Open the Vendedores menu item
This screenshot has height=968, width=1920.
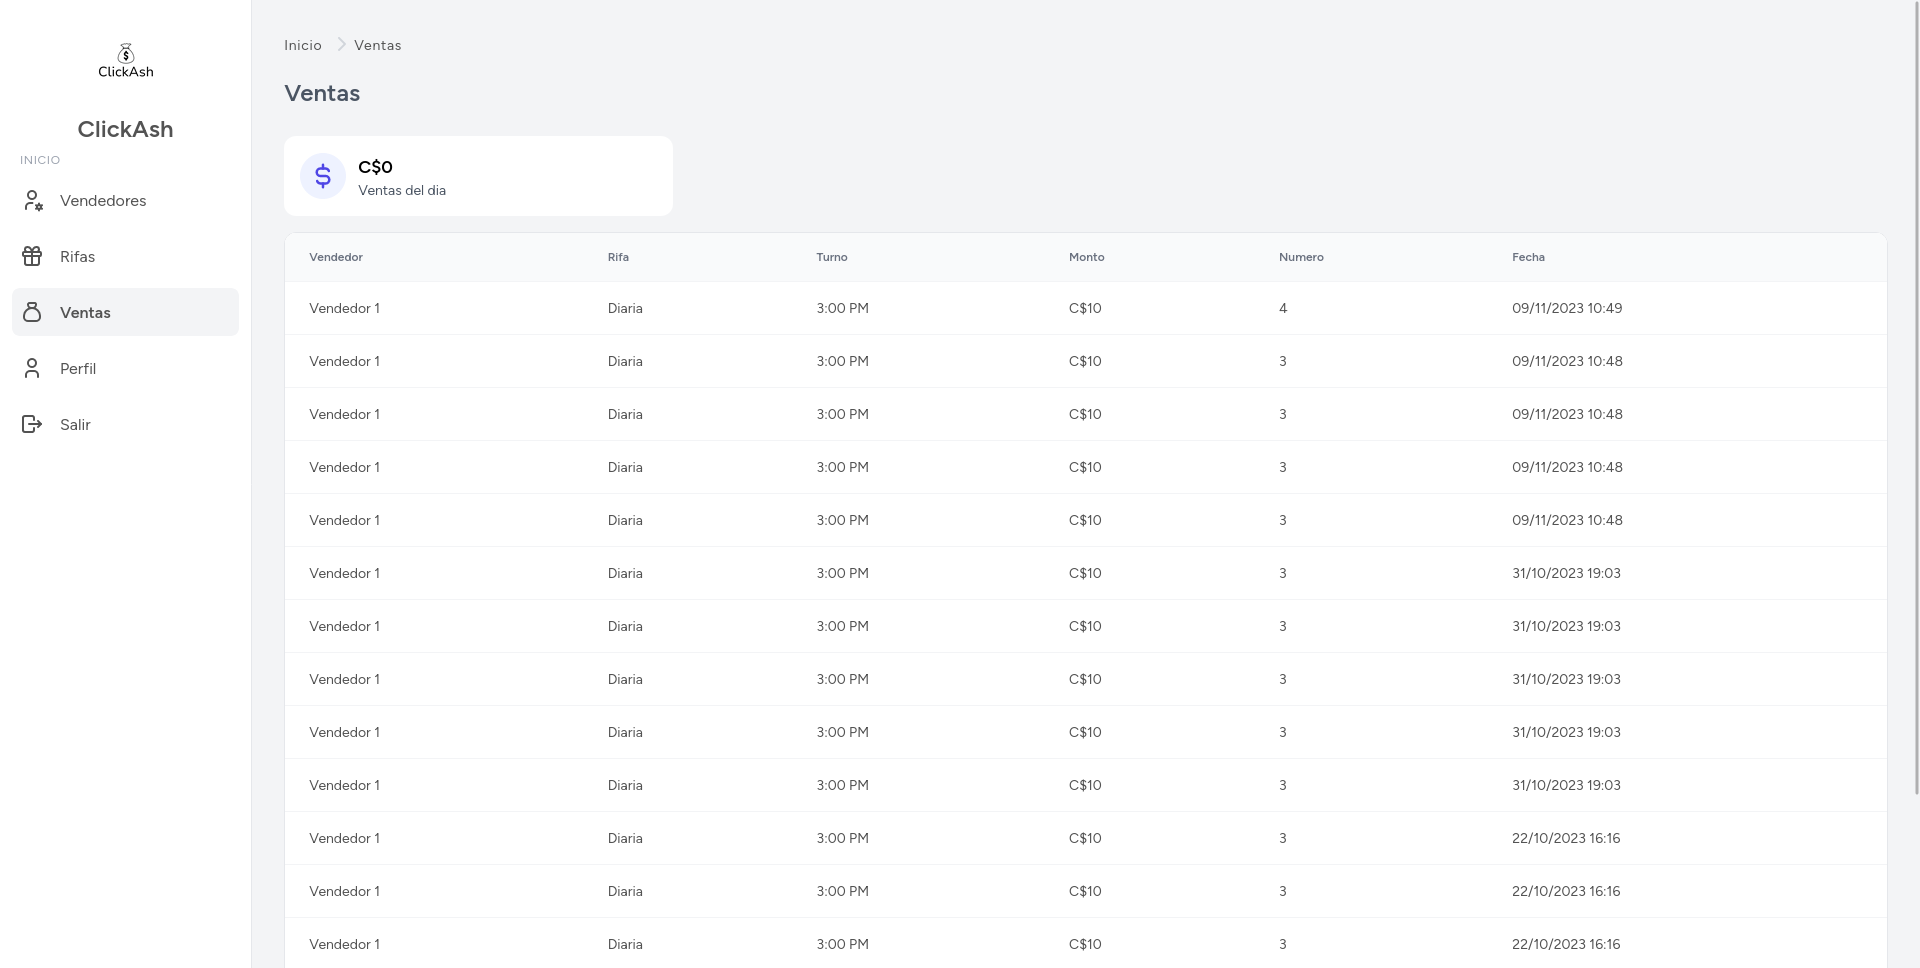coord(103,201)
